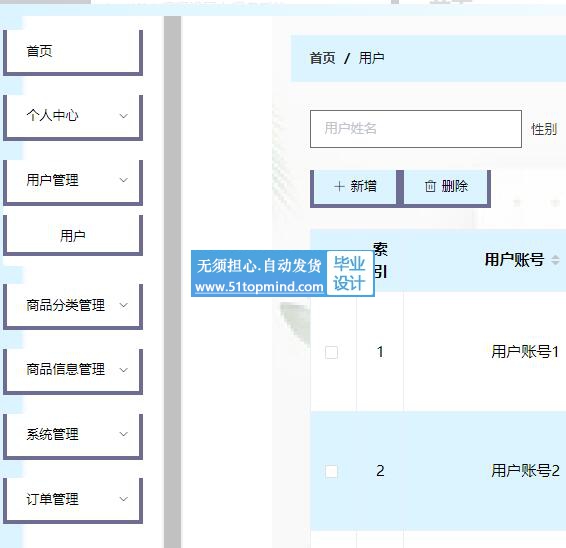
Task: Expand the 商品信息管理 menu
Action: tap(73, 370)
